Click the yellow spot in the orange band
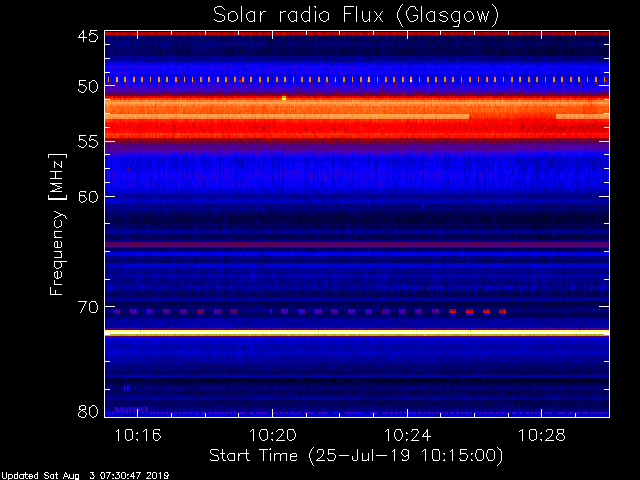640x480 pixels. (284, 98)
